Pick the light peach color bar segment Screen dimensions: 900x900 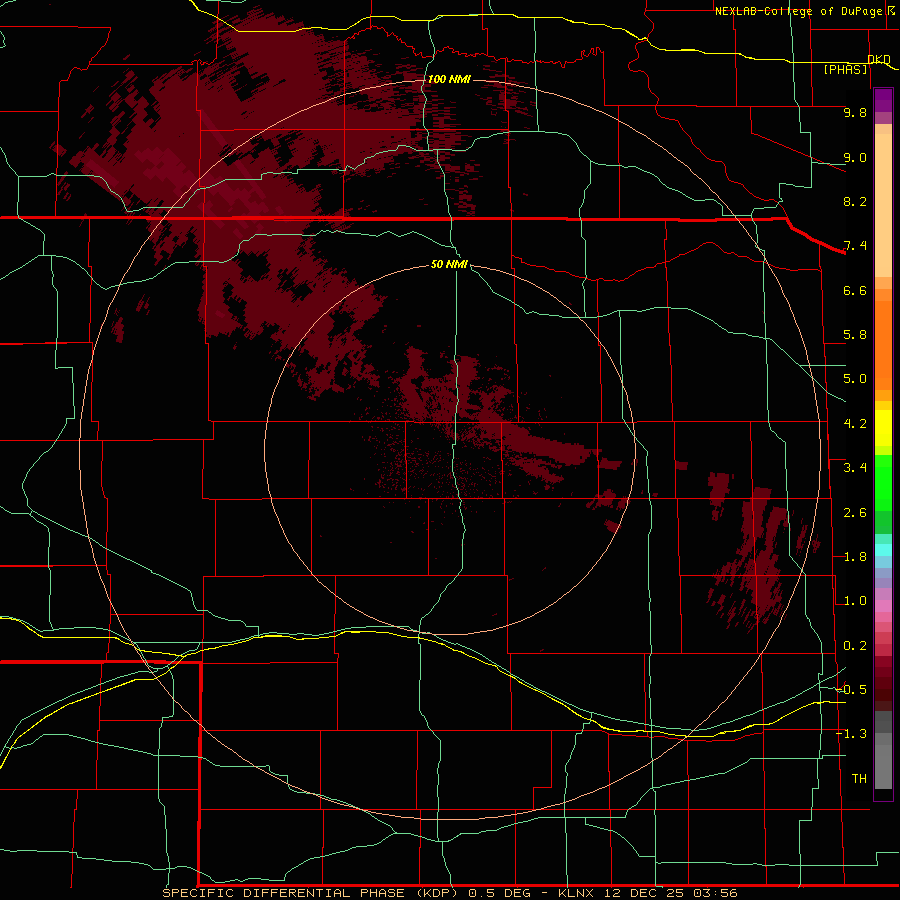pos(883,205)
